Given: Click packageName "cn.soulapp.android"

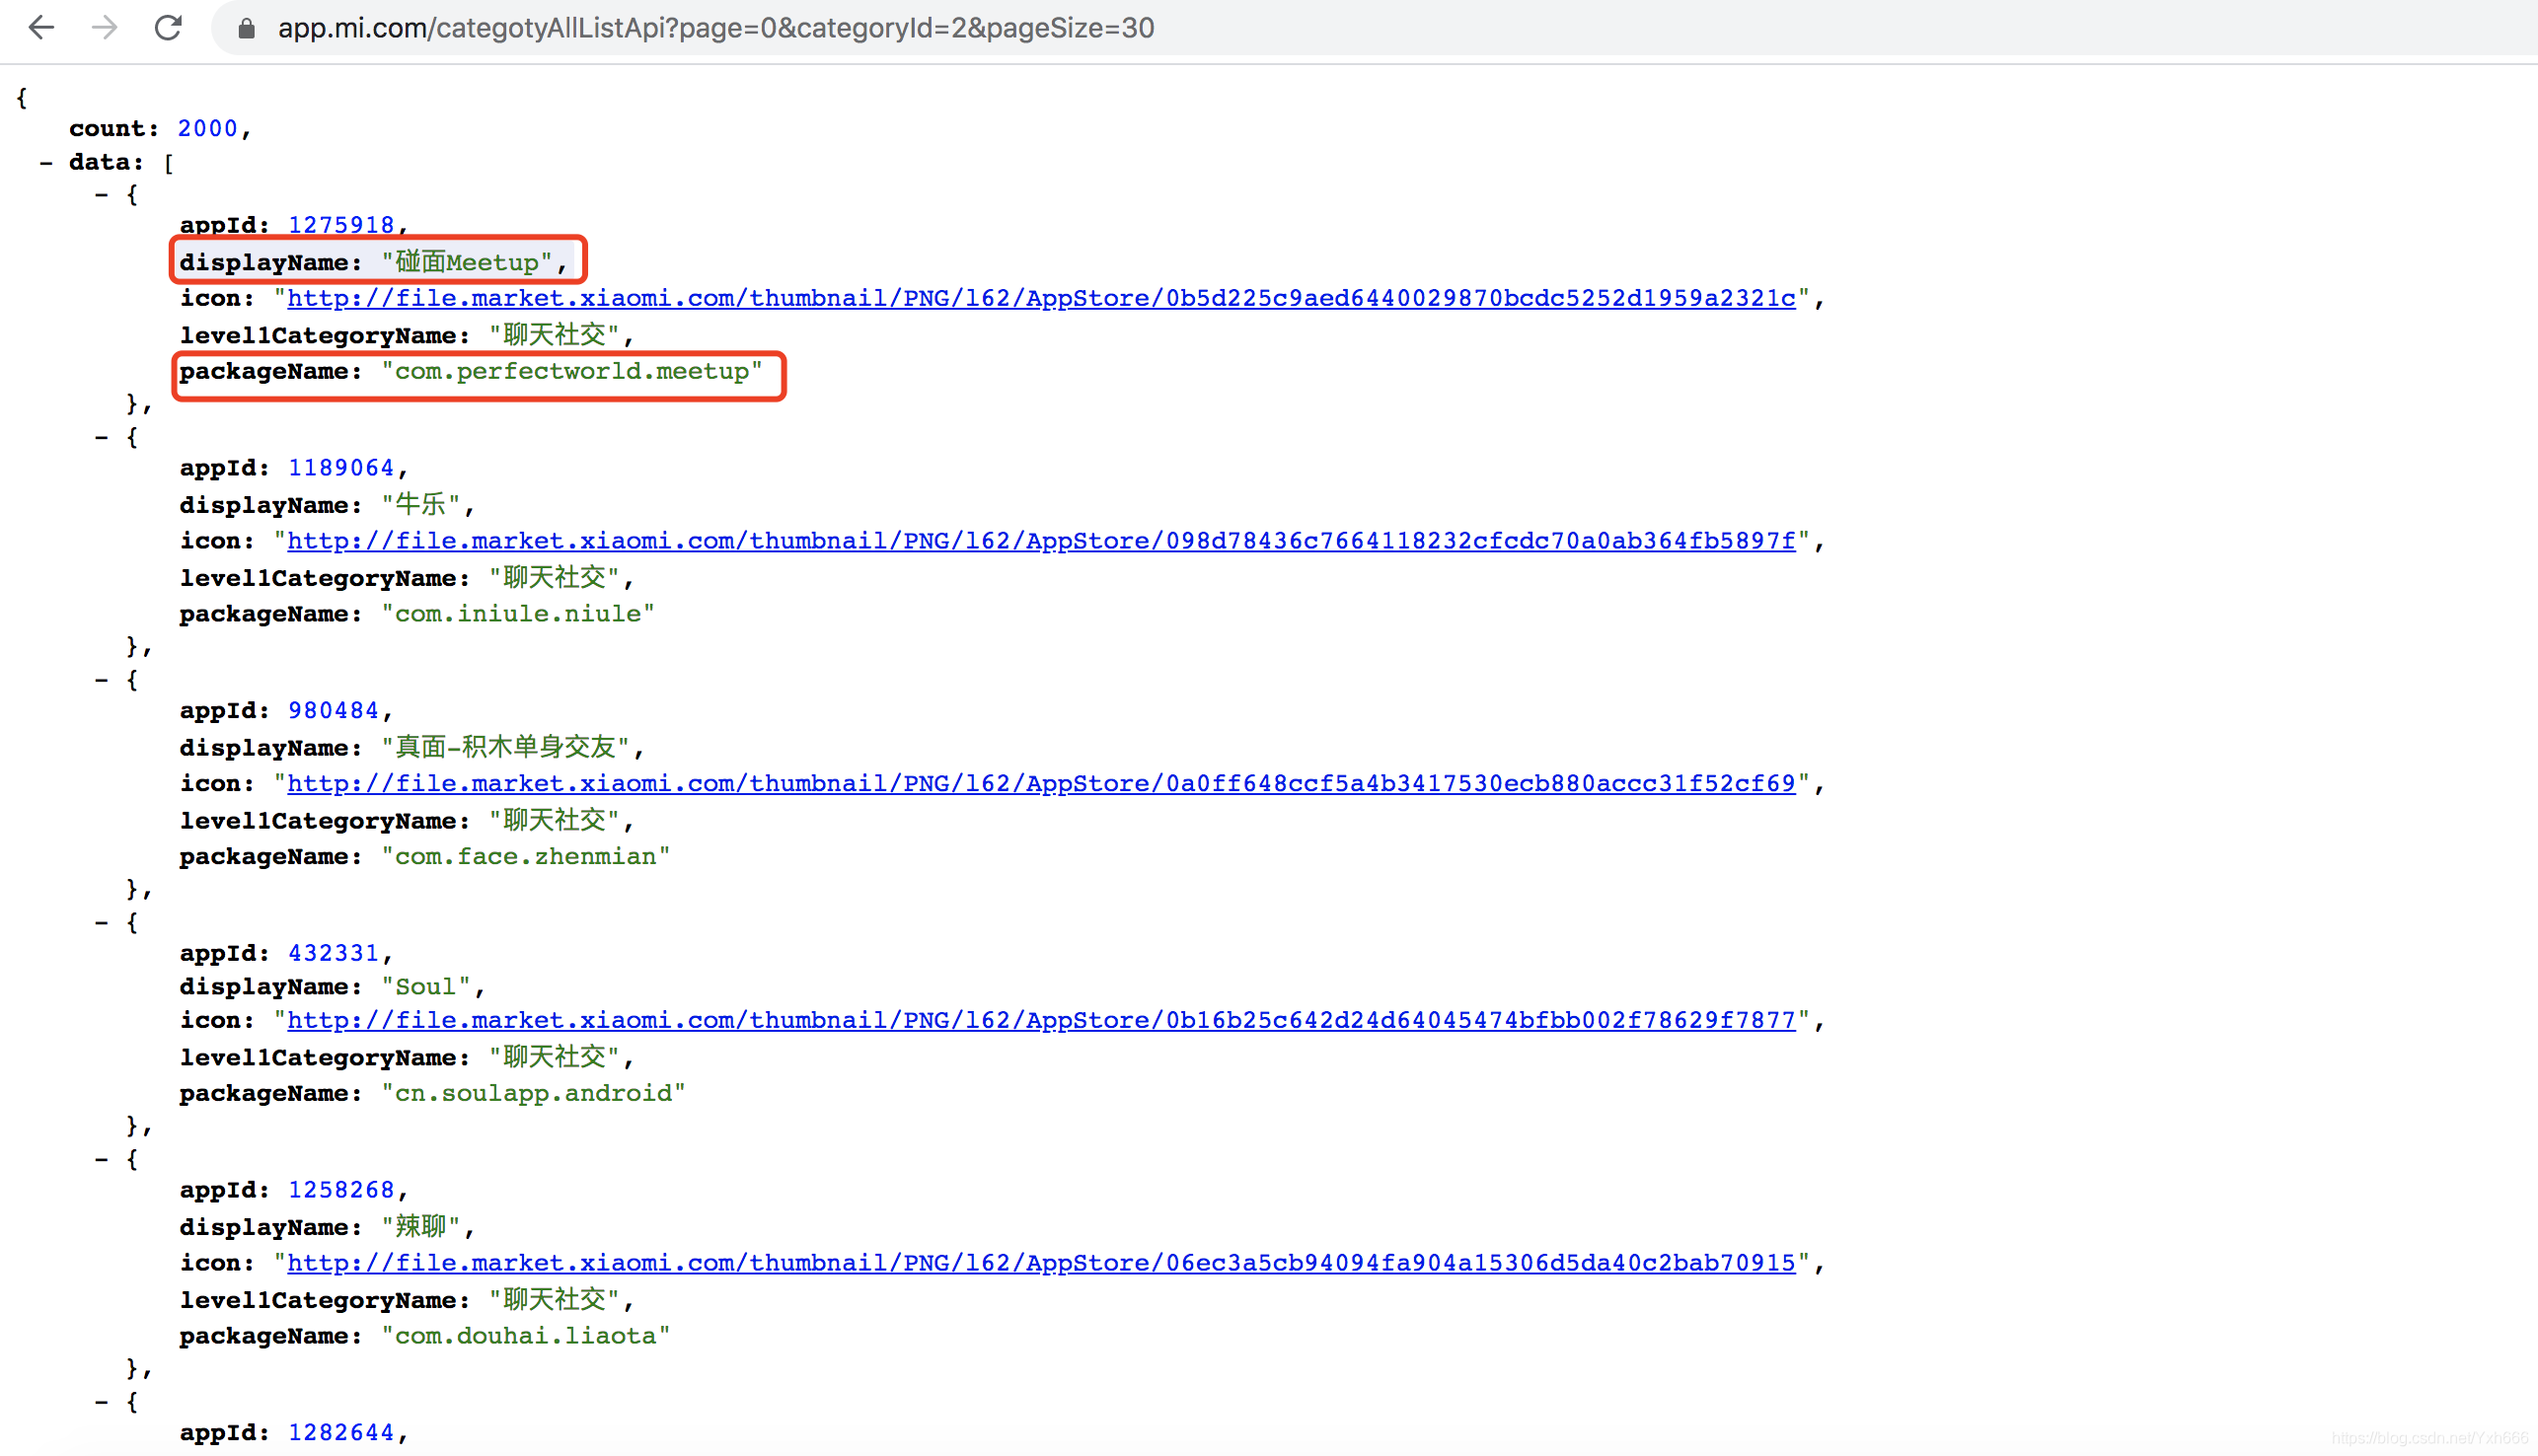Looking at the screenshot, I should 533,1093.
